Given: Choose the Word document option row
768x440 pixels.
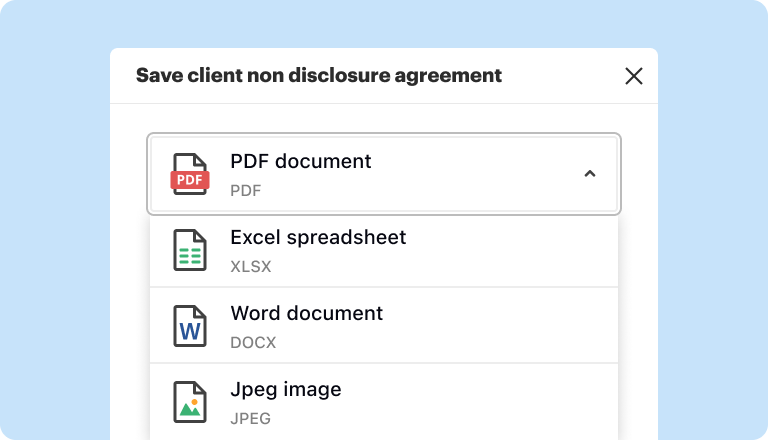Looking at the screenshot, I should click(x=384, y=326).
